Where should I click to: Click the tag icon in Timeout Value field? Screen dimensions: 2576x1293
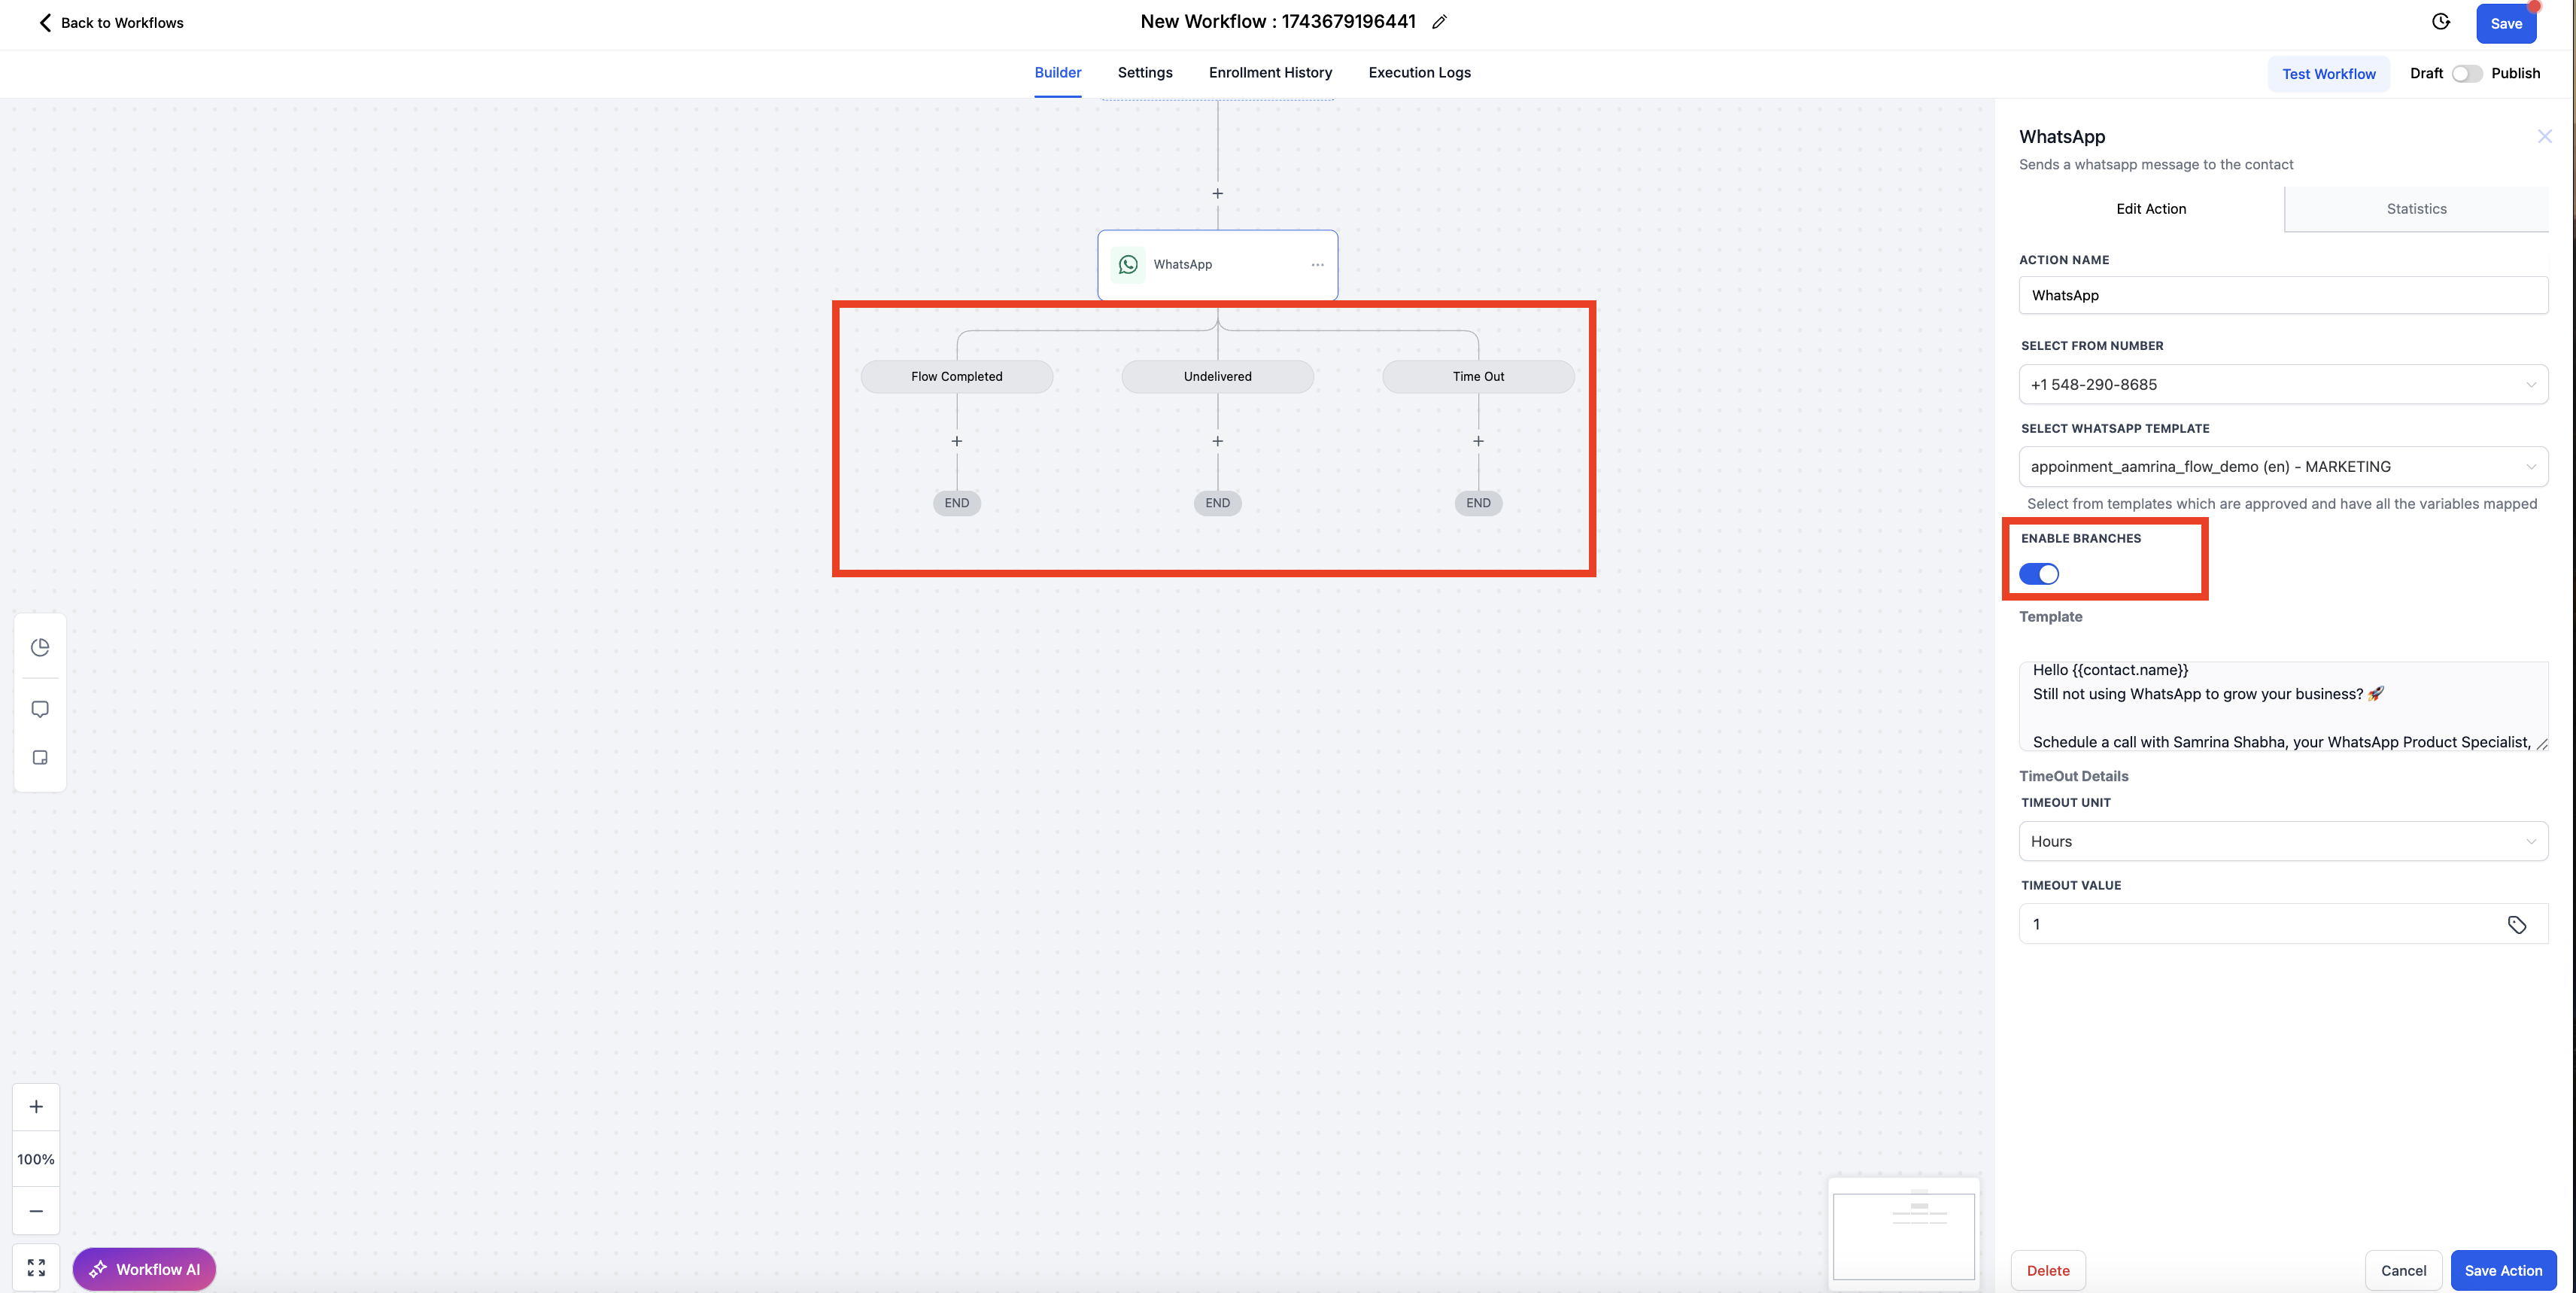(2516, 924)
